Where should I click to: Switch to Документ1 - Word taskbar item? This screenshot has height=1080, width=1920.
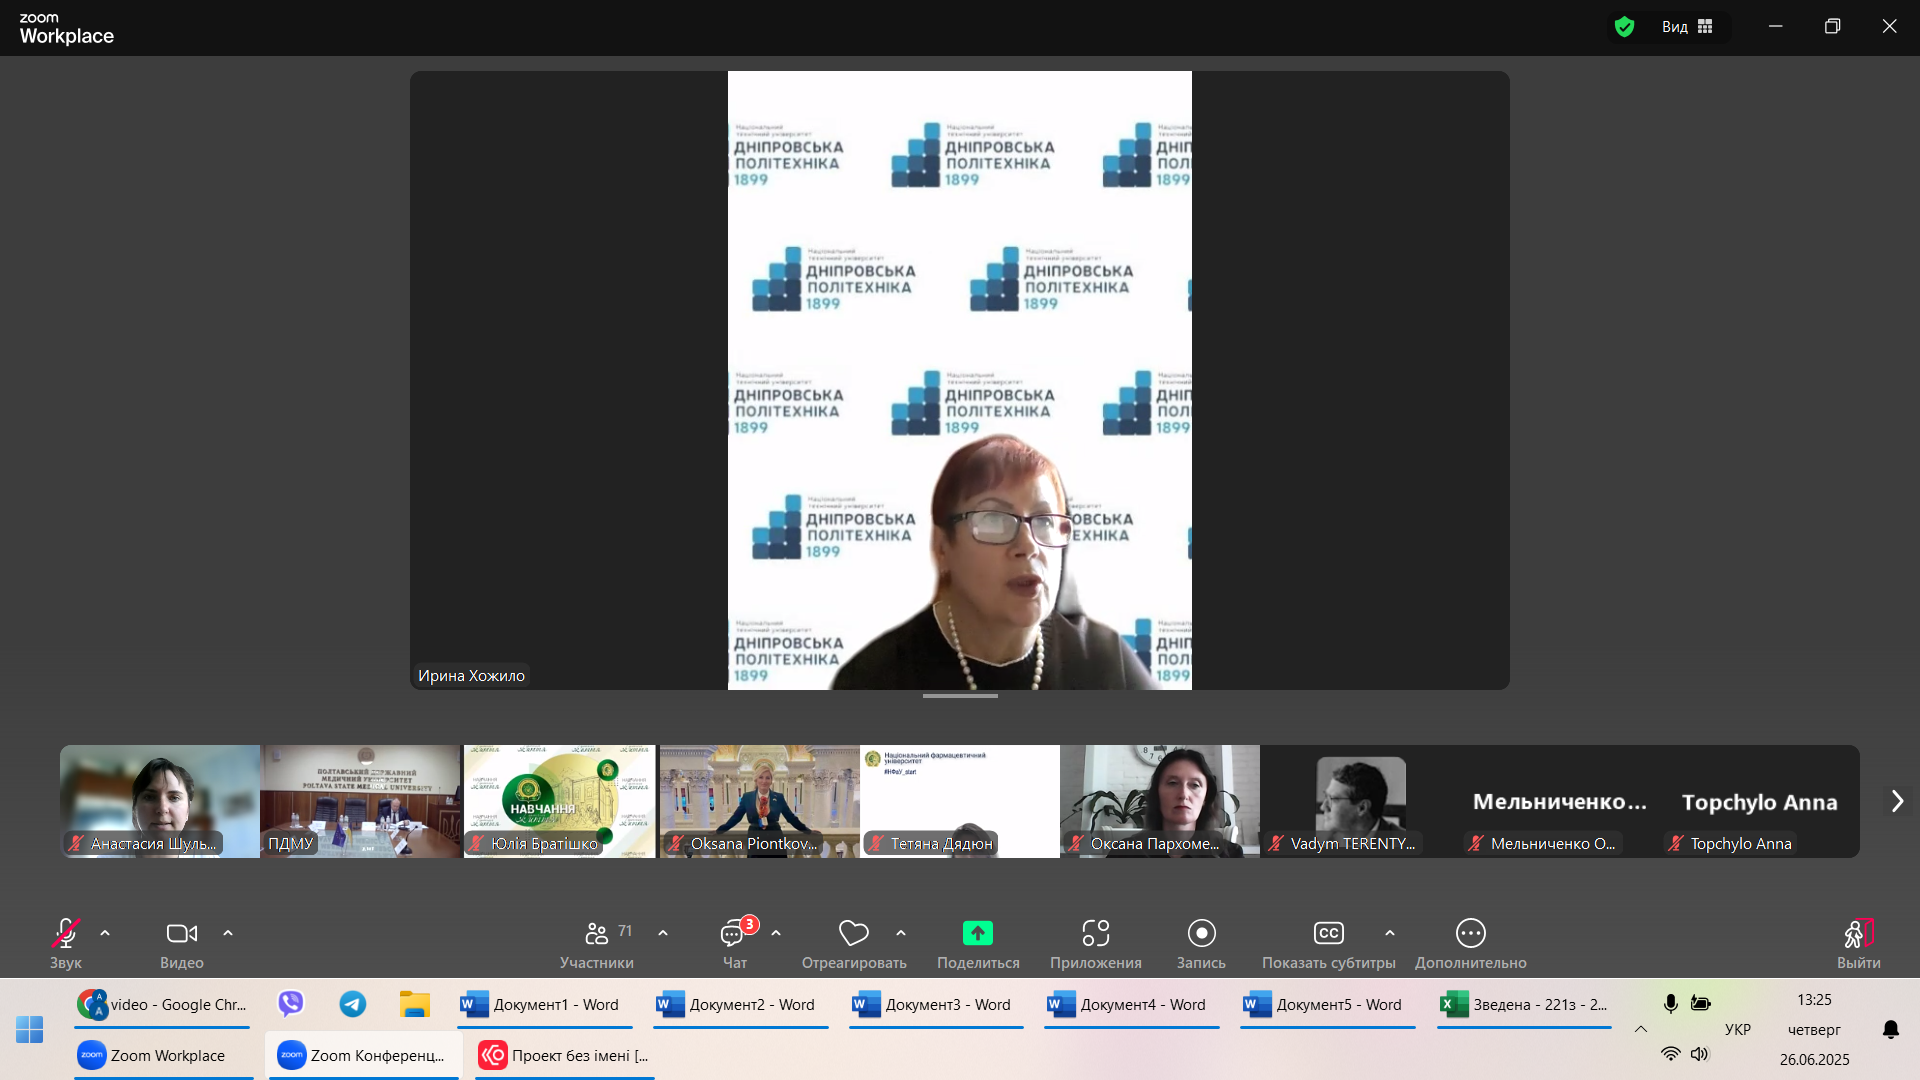pos(545,1004)
